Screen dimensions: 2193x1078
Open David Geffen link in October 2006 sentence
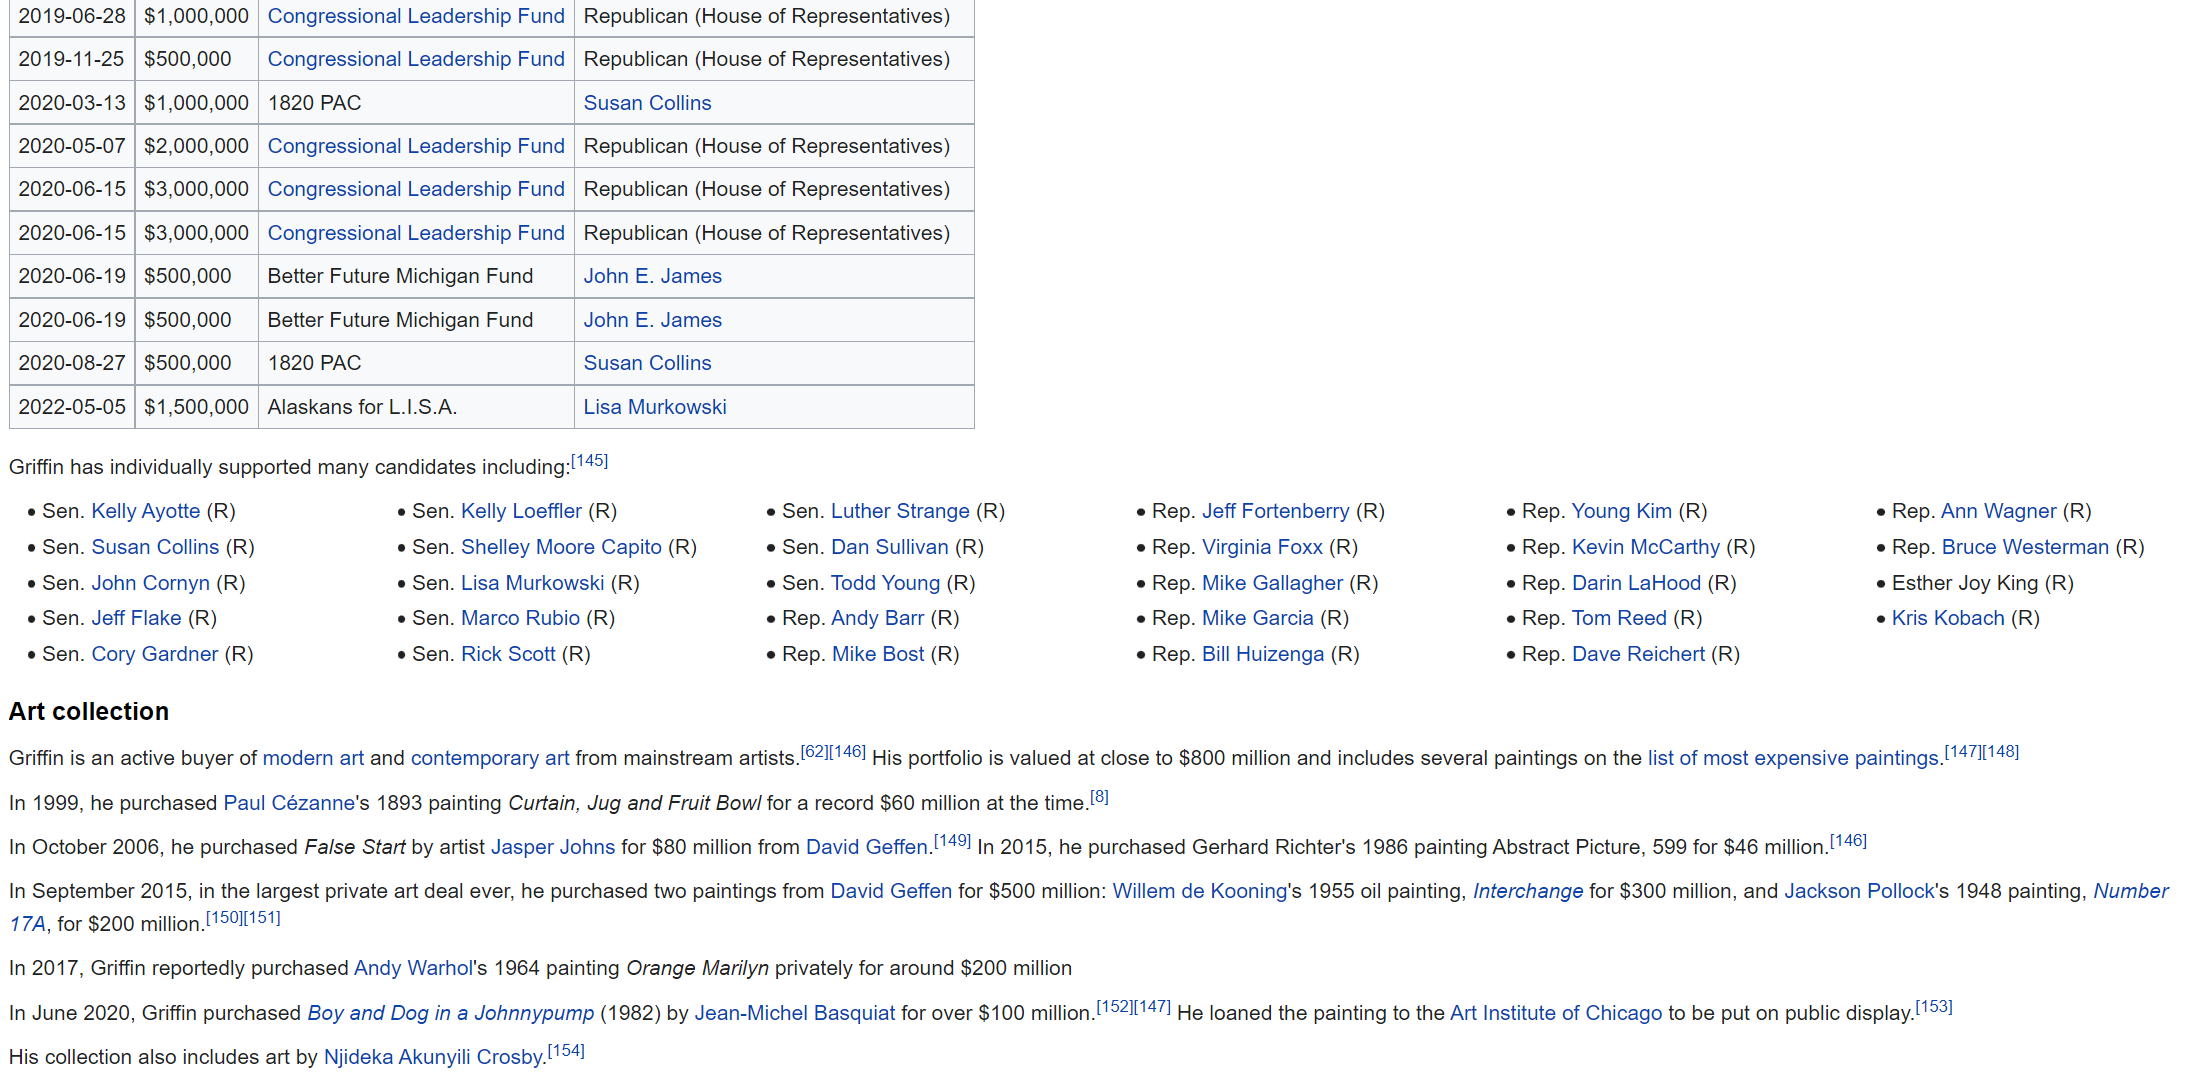tap(867, 847)
